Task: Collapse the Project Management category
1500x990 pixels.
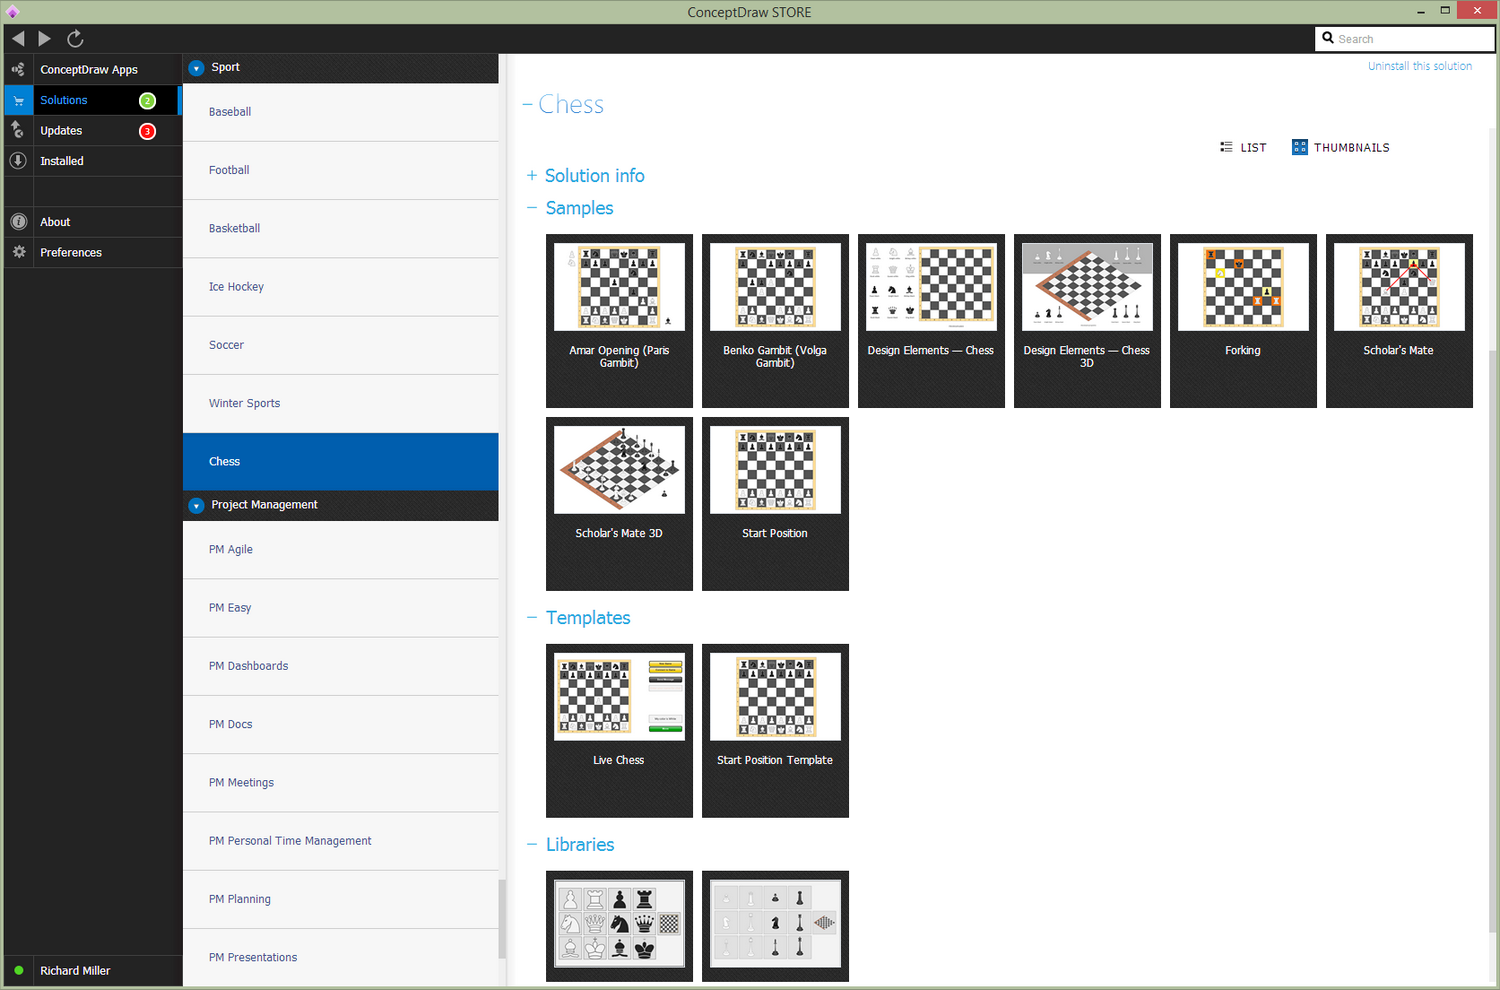Action: pyautogui.click(x=197, y=505)
